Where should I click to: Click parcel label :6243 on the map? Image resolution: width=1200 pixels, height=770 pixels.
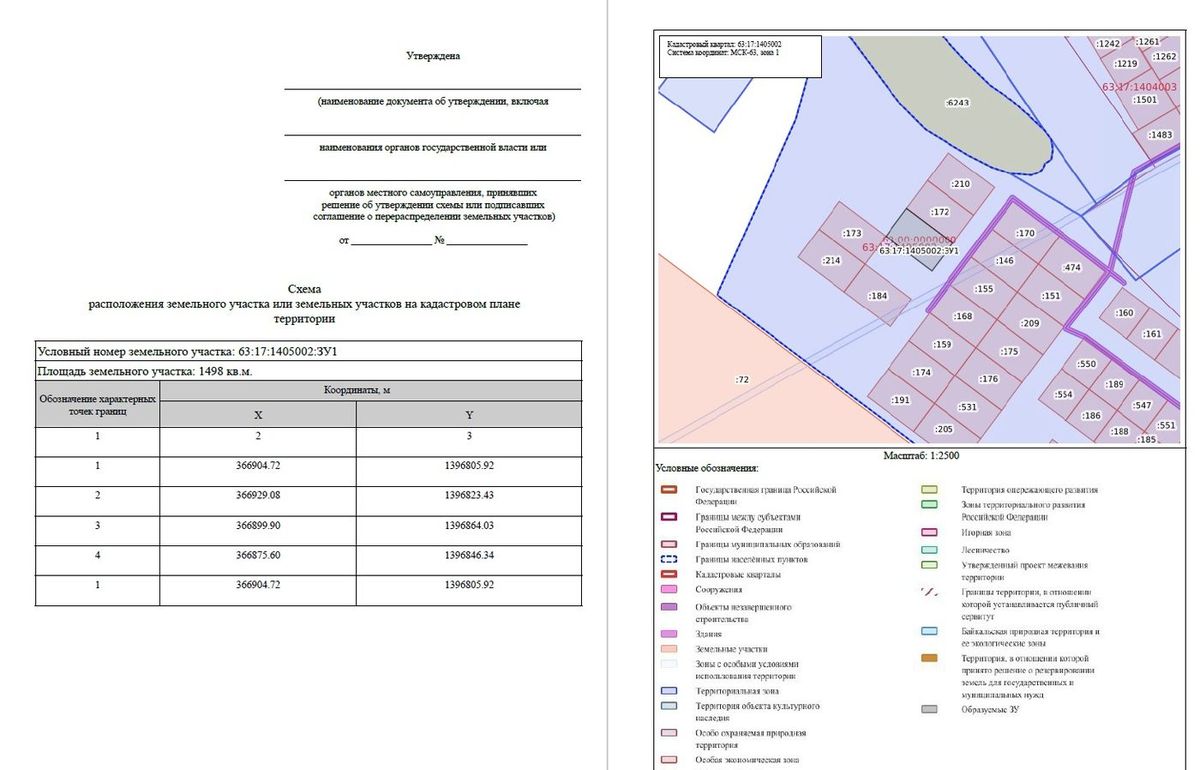957,103
